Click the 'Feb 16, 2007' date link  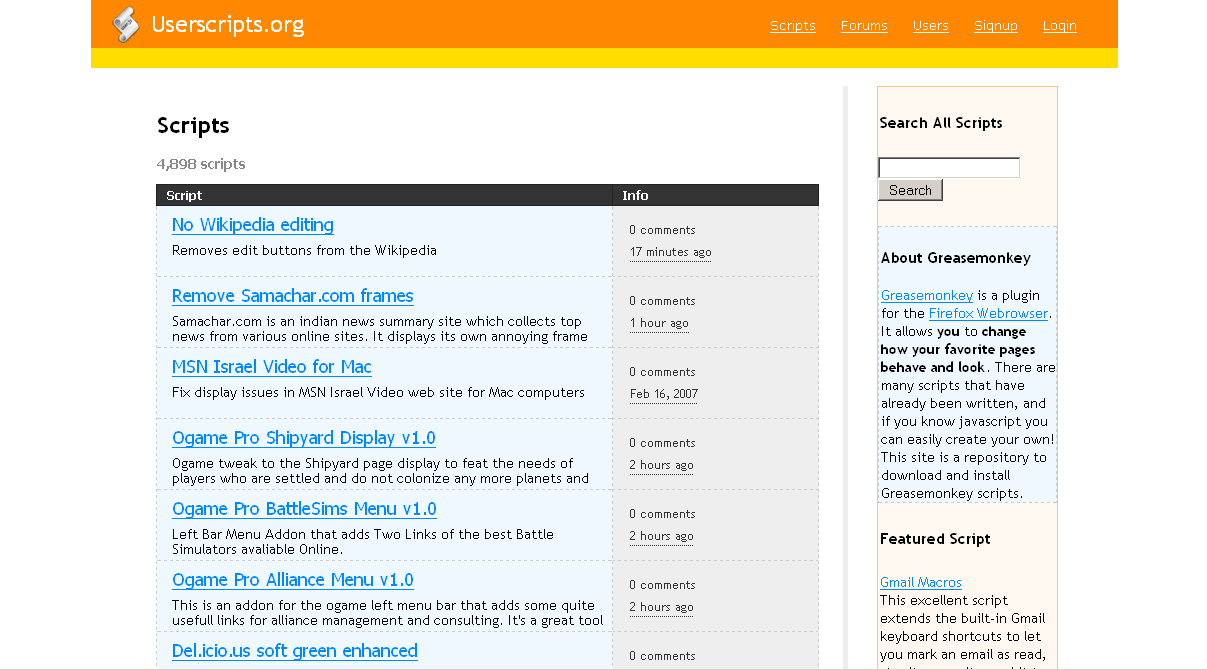(x=663, y=394)
